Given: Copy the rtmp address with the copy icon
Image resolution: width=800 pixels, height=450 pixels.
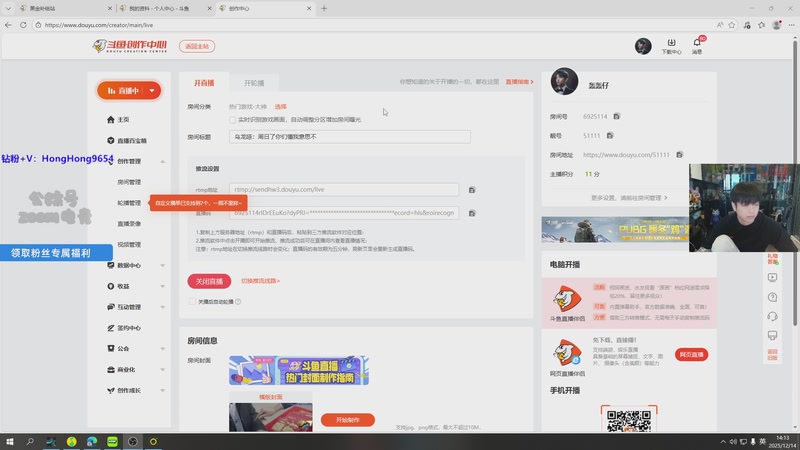Looking at the screenshot, I should pos(472,189).
